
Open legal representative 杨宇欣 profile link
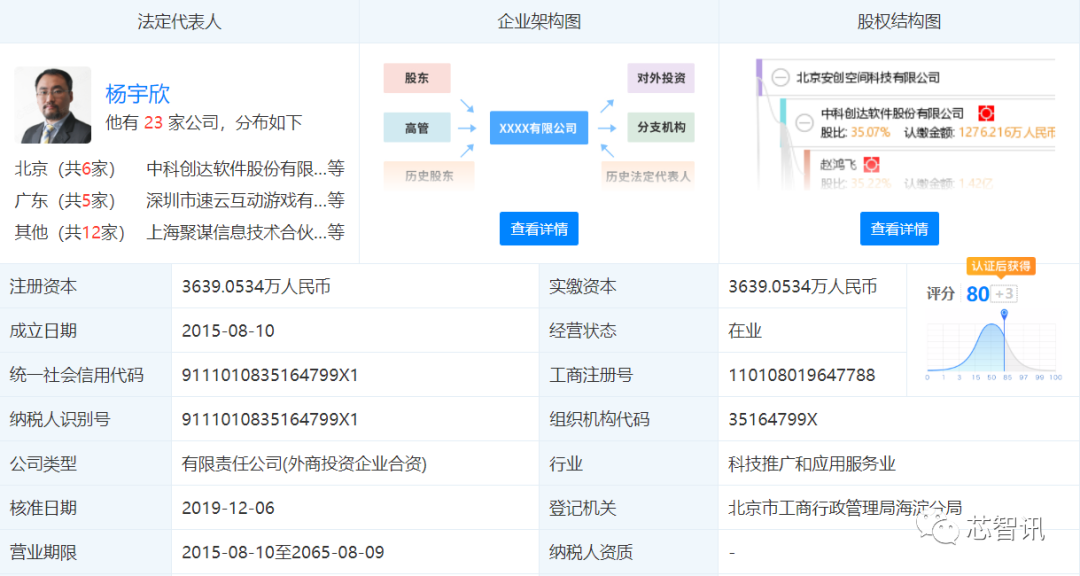tap(137, 94)
